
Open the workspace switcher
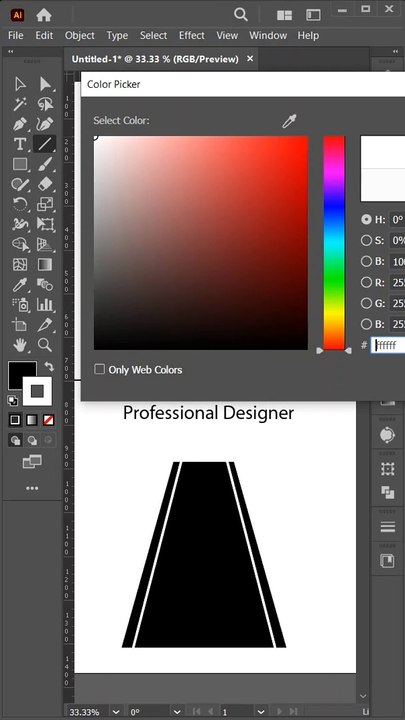point(313,15)
